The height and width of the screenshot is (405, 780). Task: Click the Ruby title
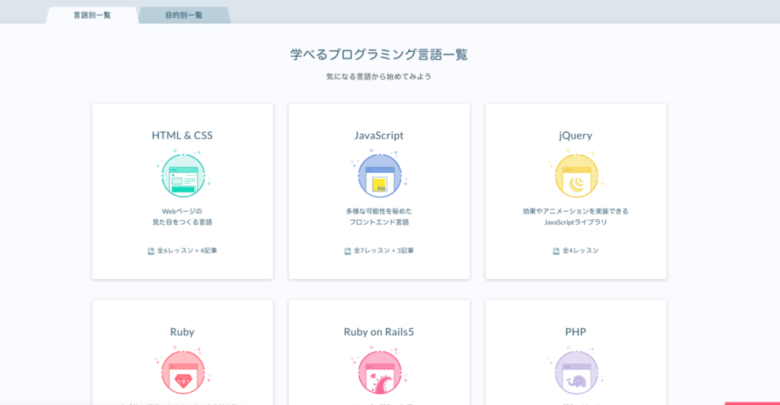coord(182,332)
